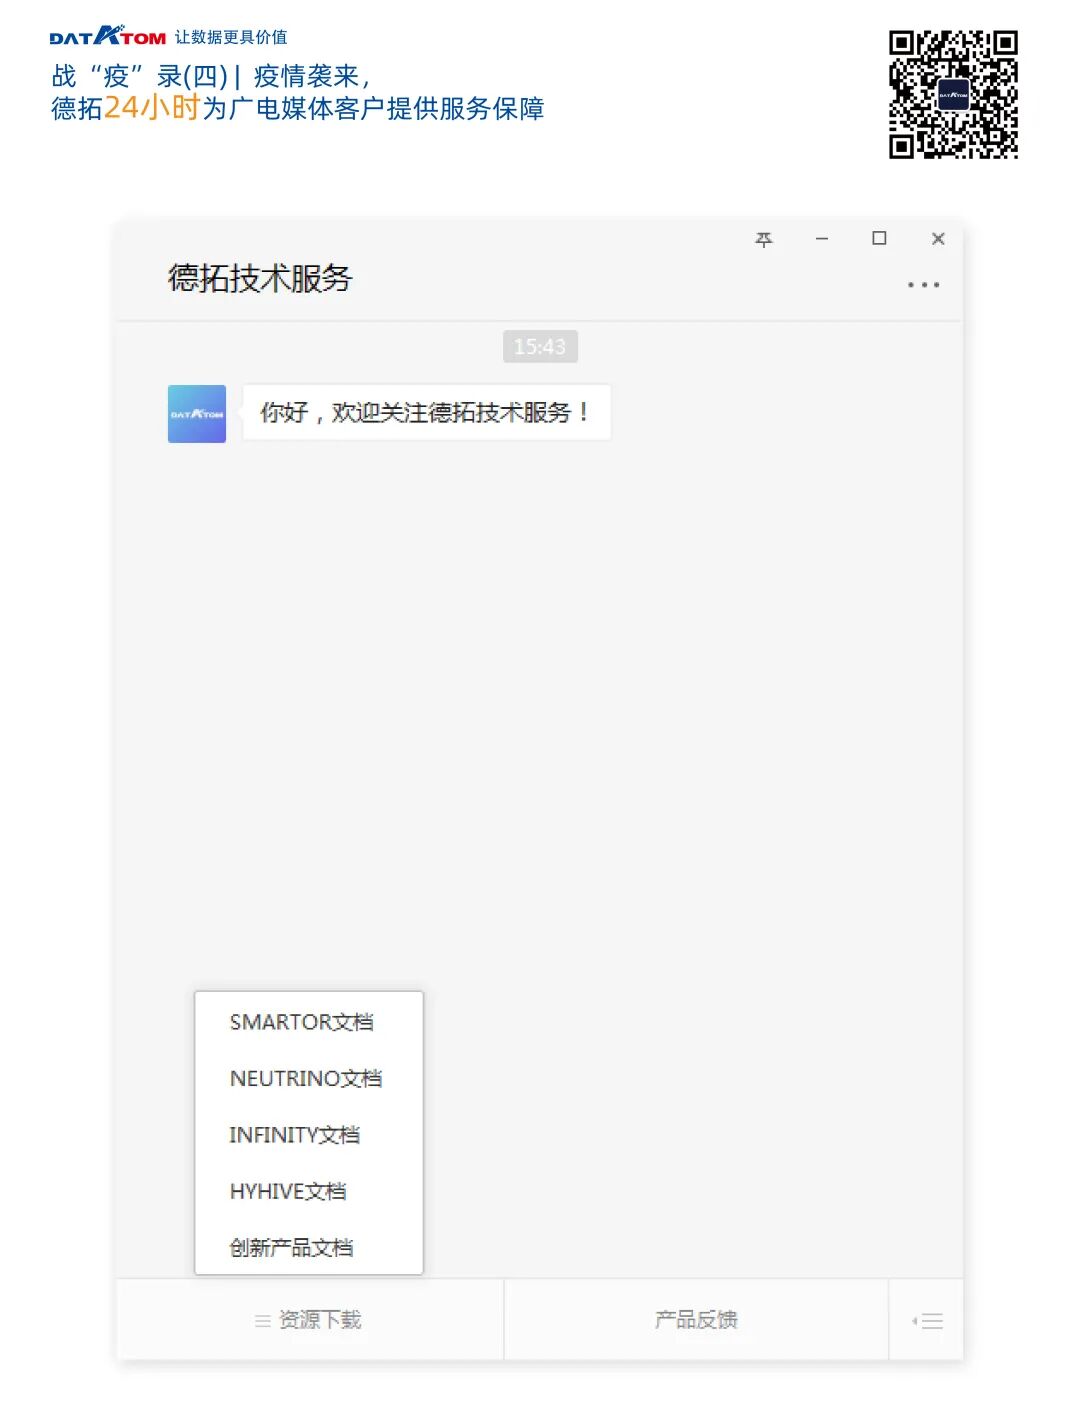Image resolution: width=1080 pixels, height=1426 pixels.
Task: Choose HYHIVE文档 menu entry
Action: point(309,1191)
